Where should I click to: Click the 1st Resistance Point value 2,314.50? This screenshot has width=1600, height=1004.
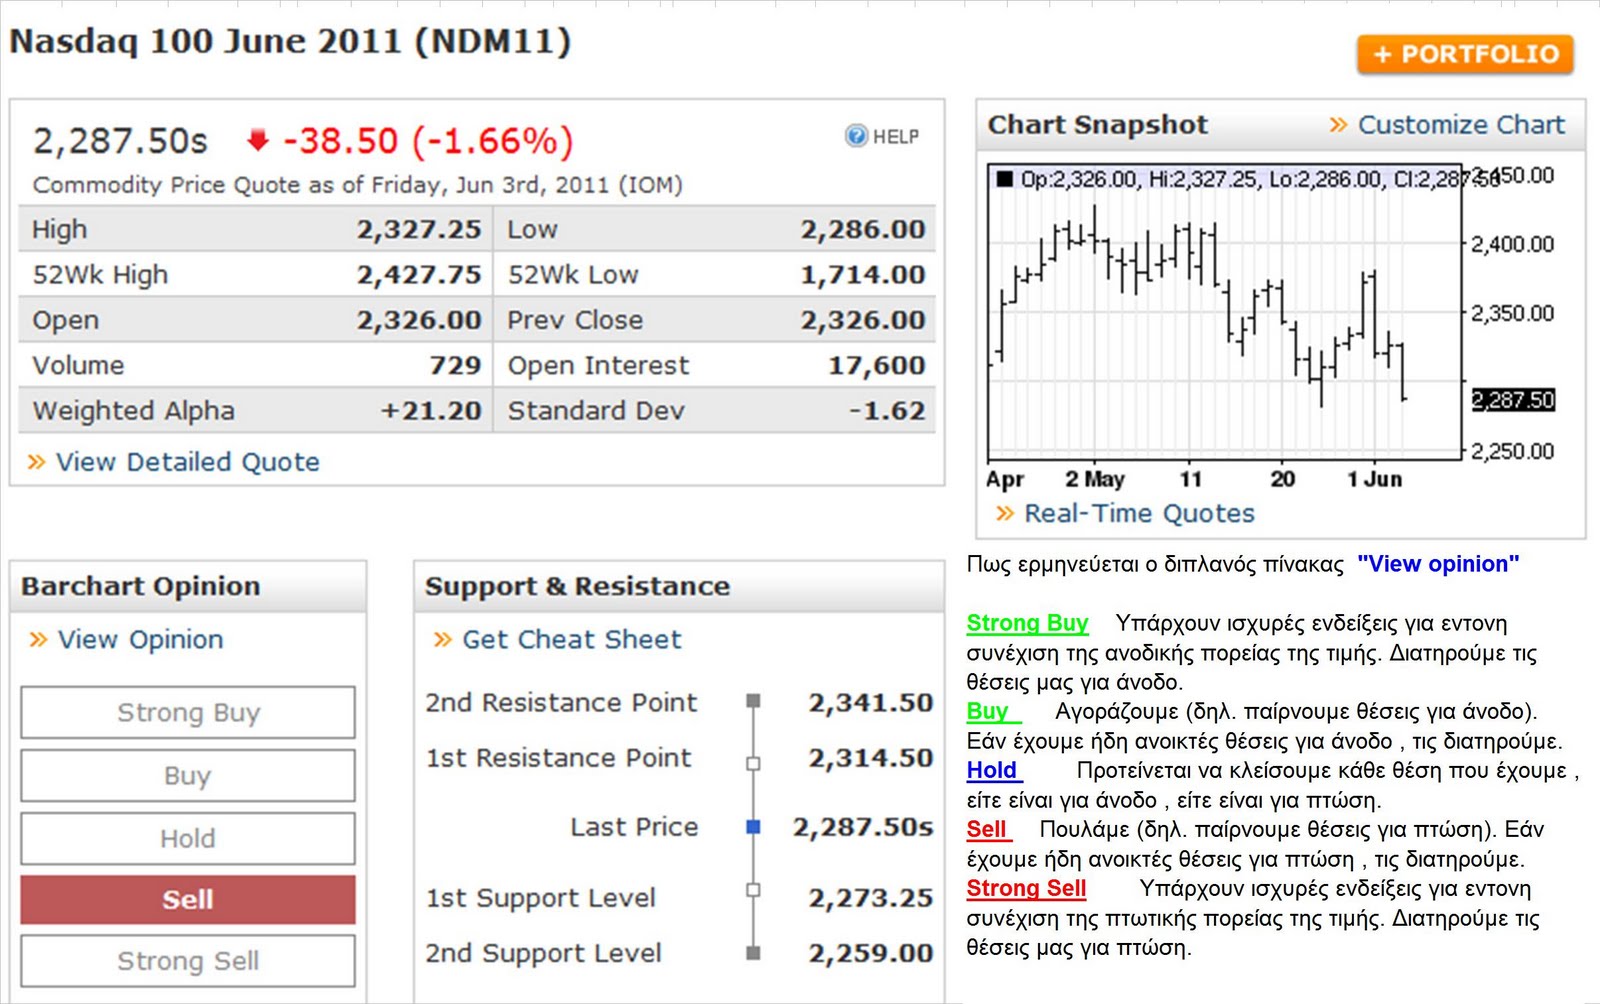point(871,758)
